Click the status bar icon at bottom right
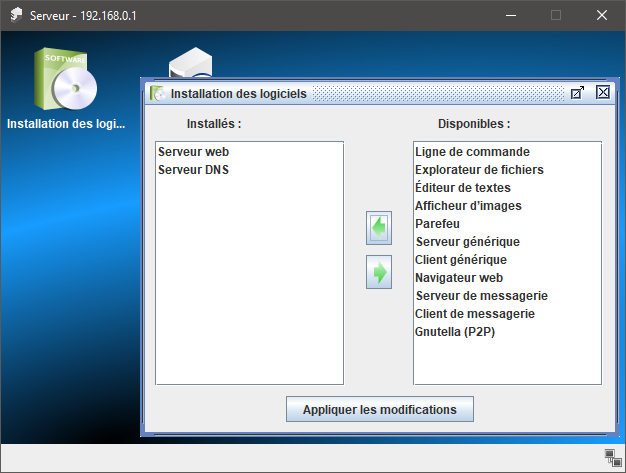 [x=612, y=458]
